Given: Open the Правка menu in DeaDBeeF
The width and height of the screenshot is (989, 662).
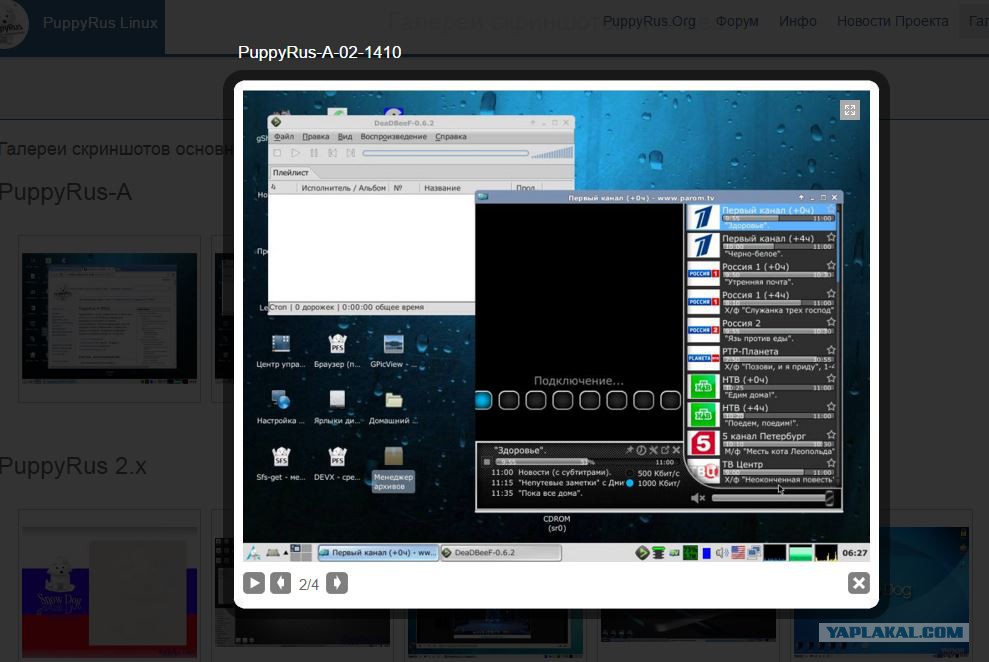Looking at the screenshot, I should pyautogui.click(x=315, y=137).
